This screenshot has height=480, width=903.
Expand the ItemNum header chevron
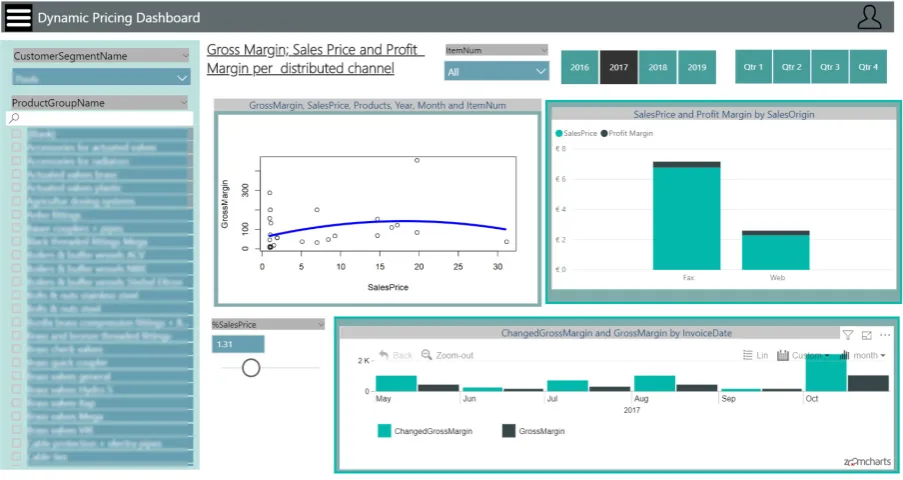544,51
